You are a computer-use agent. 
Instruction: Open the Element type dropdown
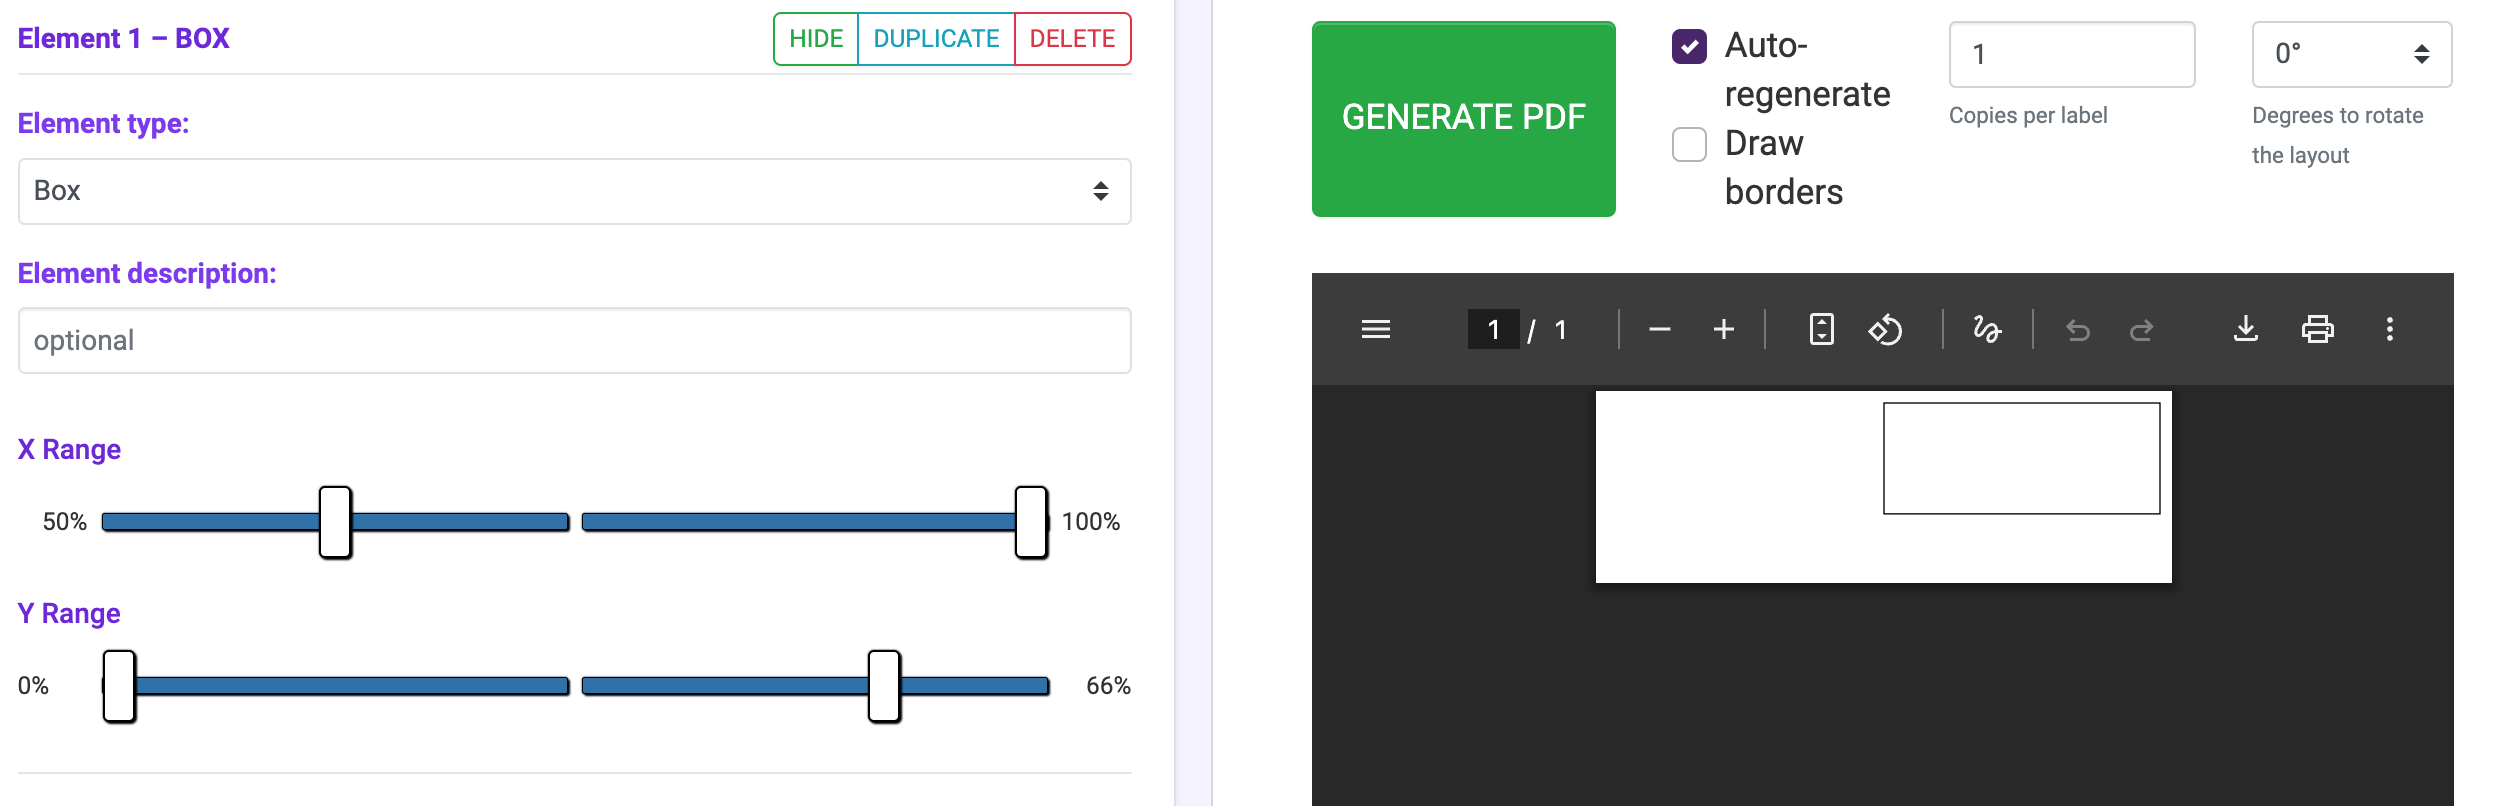[574, 191]
